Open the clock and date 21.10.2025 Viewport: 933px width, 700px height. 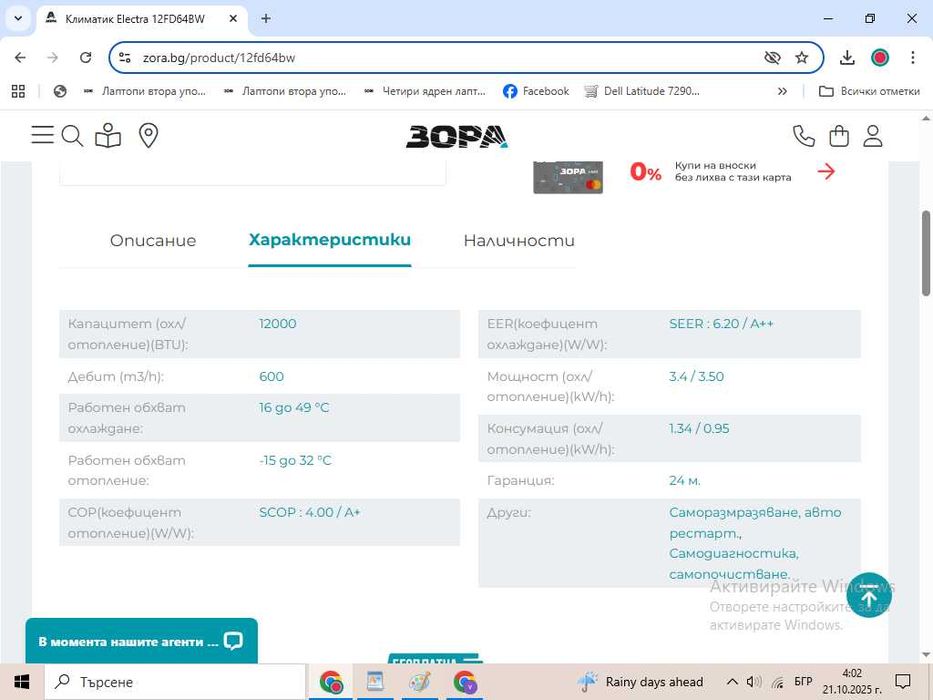point(852,682)
